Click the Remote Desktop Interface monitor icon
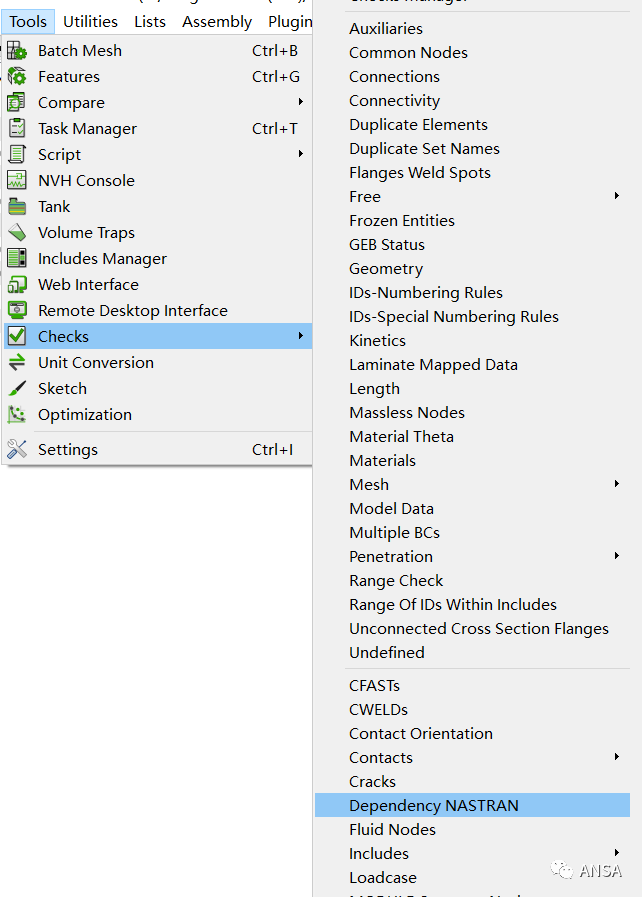The image size is (642, 897). tap(17, 311)
